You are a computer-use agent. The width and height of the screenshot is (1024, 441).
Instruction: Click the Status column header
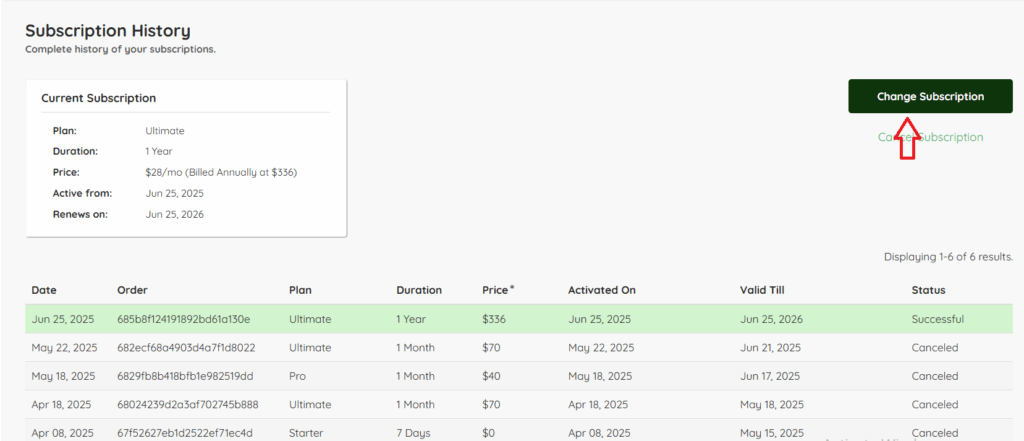coord(928,290)
